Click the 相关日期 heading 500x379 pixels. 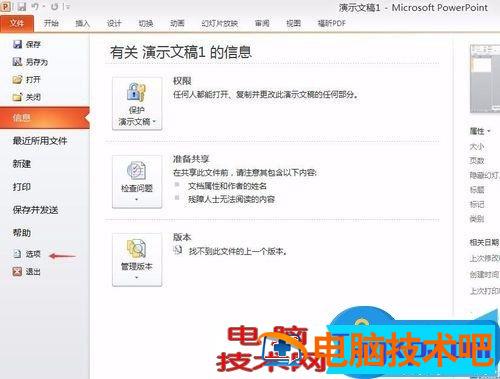[484, 242]
